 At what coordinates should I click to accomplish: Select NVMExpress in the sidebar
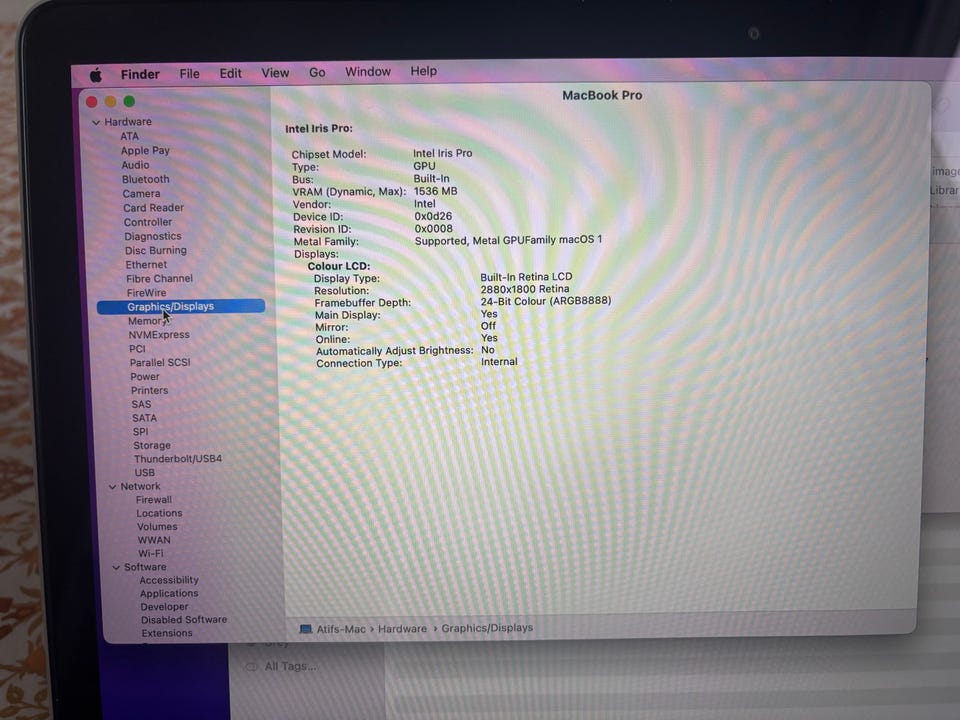(x=159, y=335)
